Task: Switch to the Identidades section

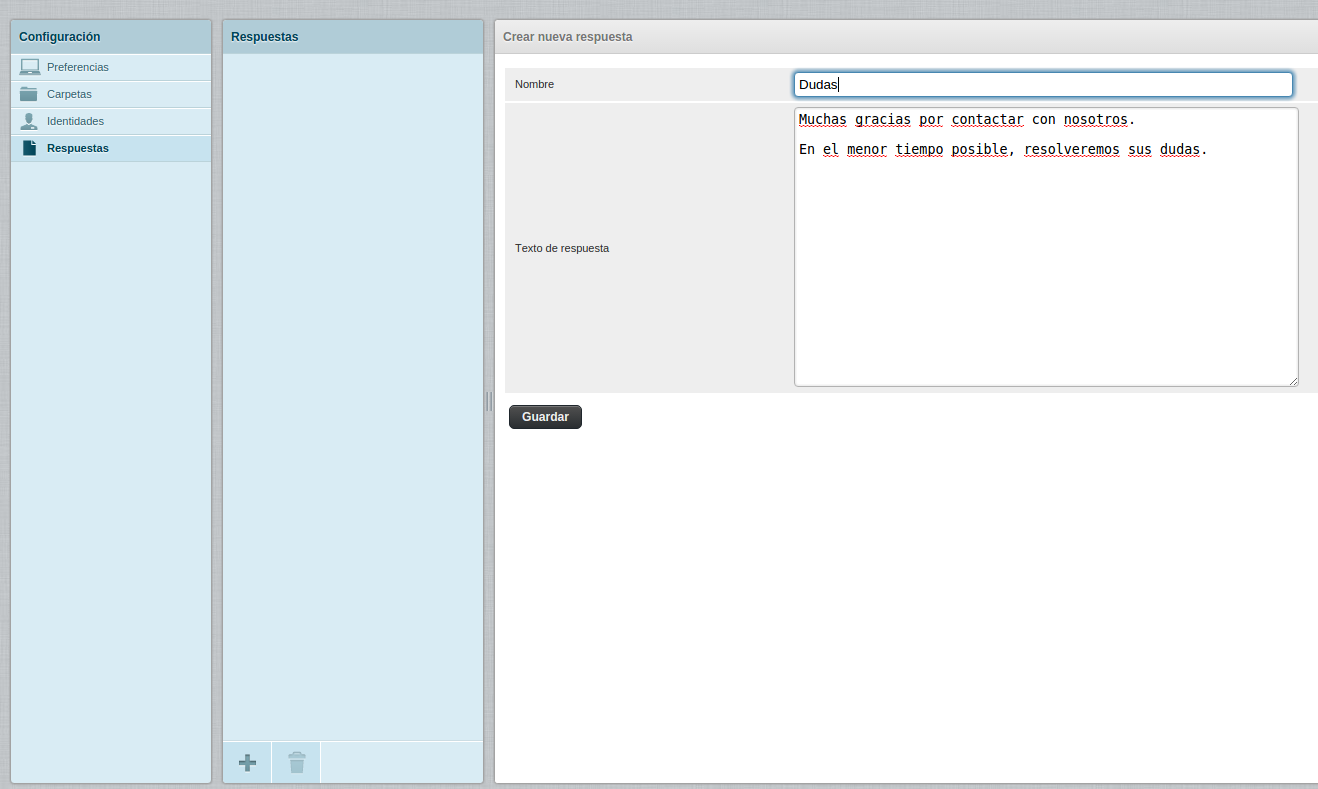Action: [75, 121]
